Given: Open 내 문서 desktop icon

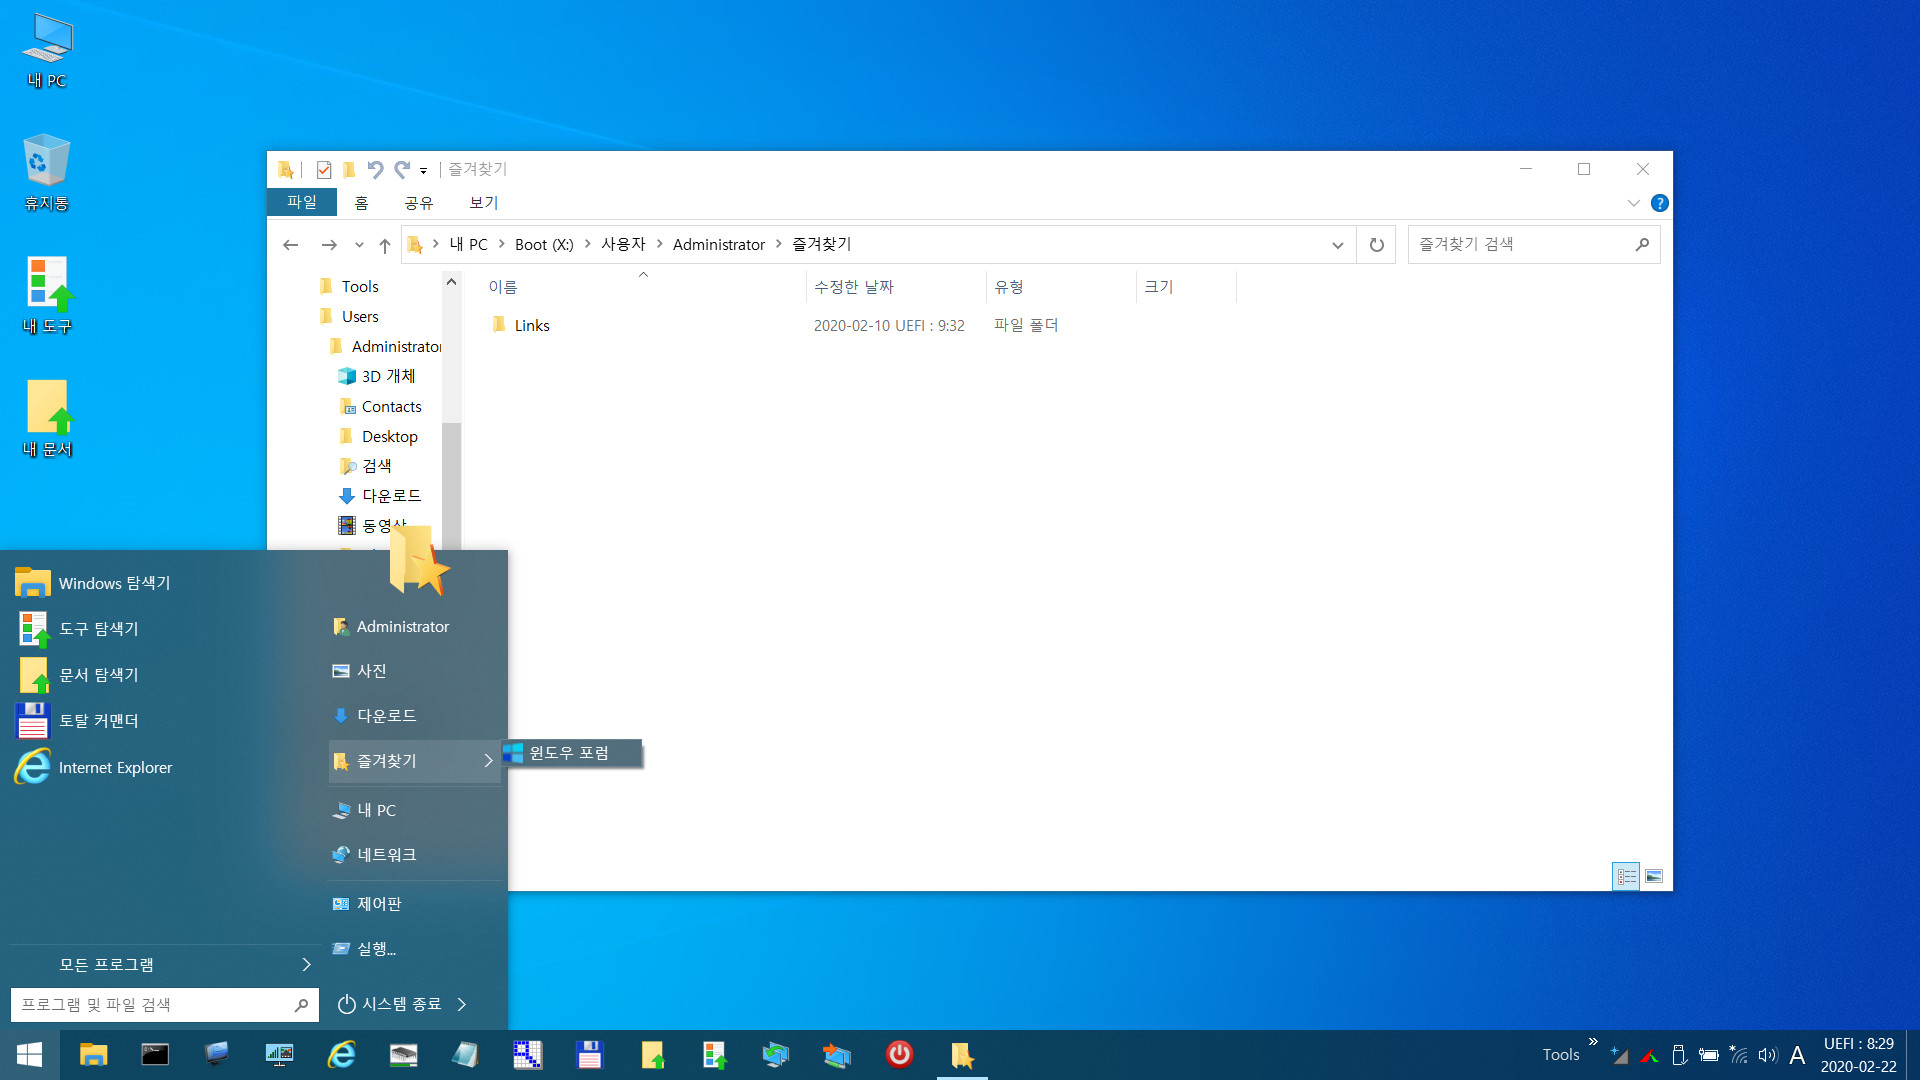Looking at the screenshot, I should coord(47,419).
